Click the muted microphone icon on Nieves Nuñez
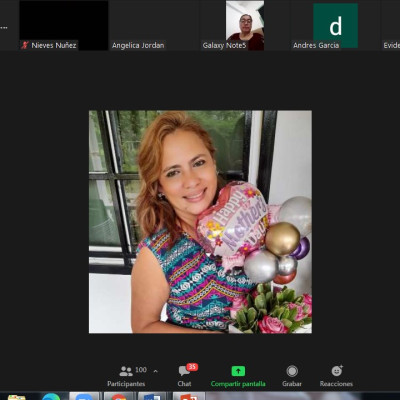 [25, 45]
